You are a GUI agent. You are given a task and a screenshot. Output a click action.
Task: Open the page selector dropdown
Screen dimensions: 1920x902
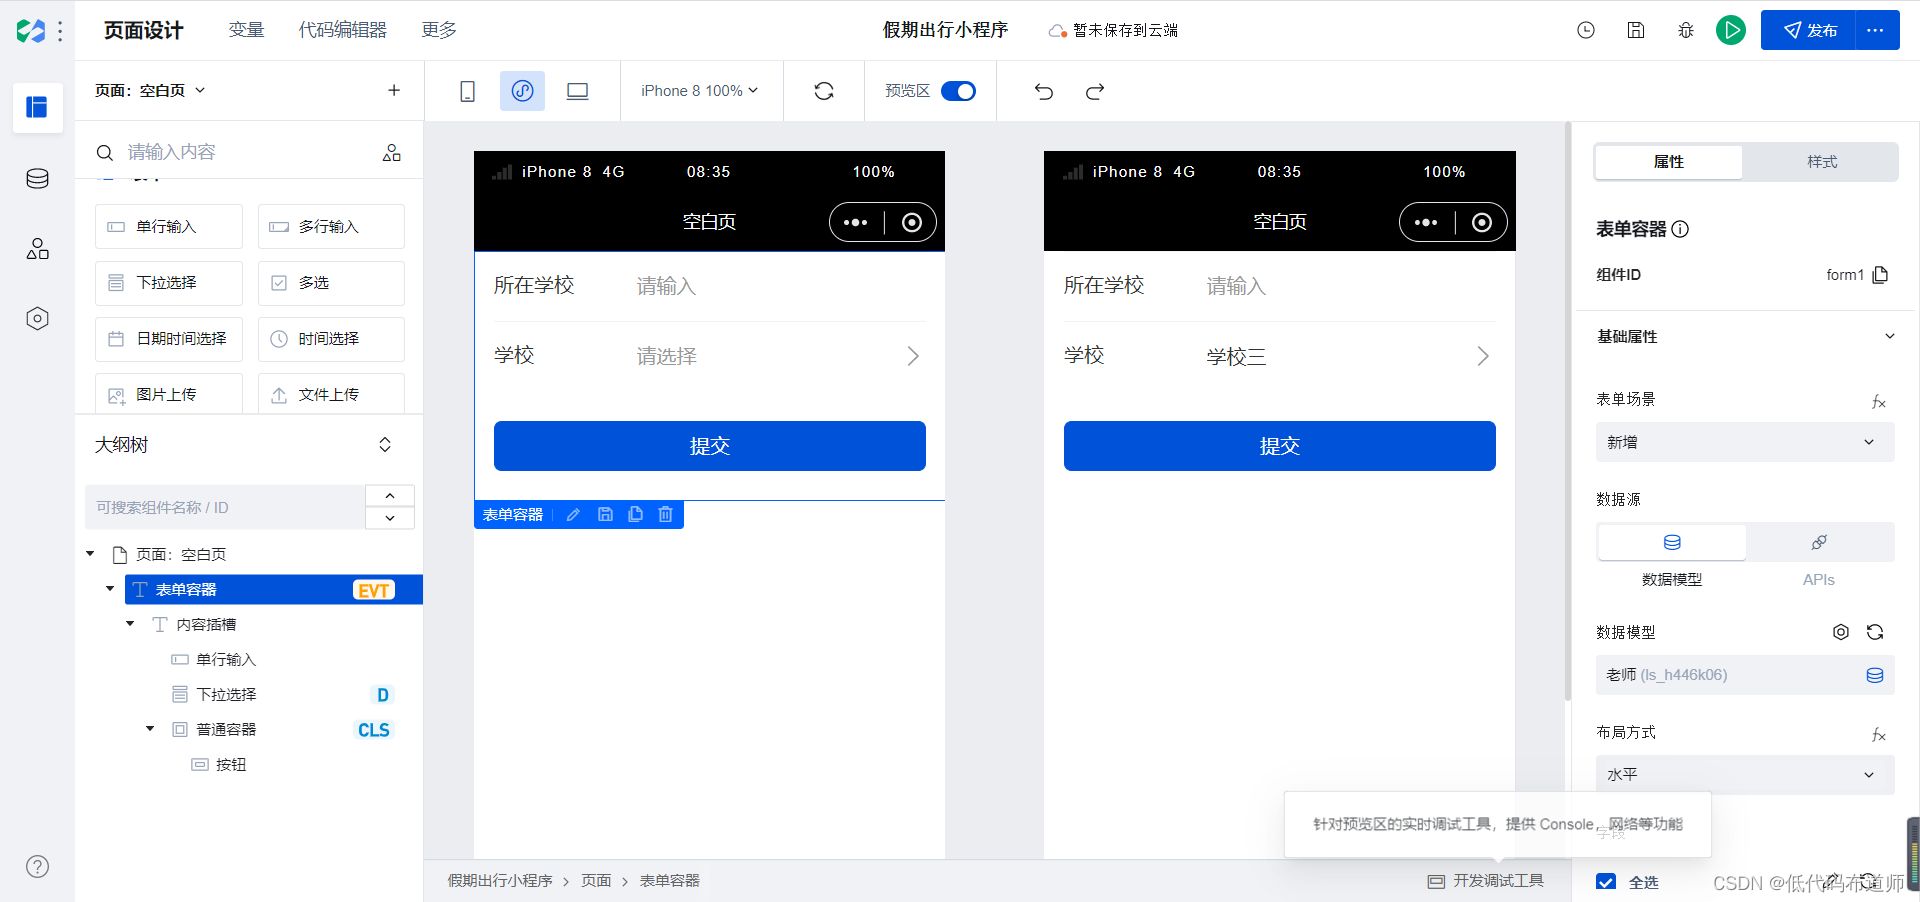pyautogui.click(x=150, y=90)
